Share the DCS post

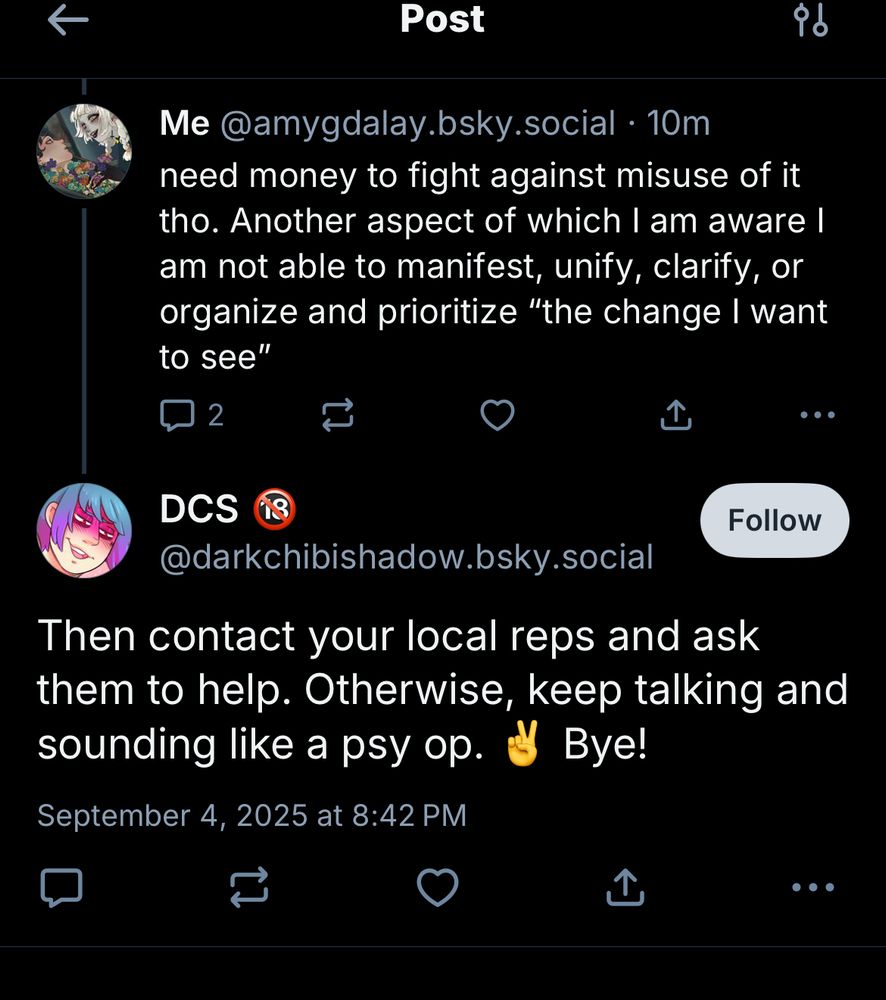click(623, 886)
